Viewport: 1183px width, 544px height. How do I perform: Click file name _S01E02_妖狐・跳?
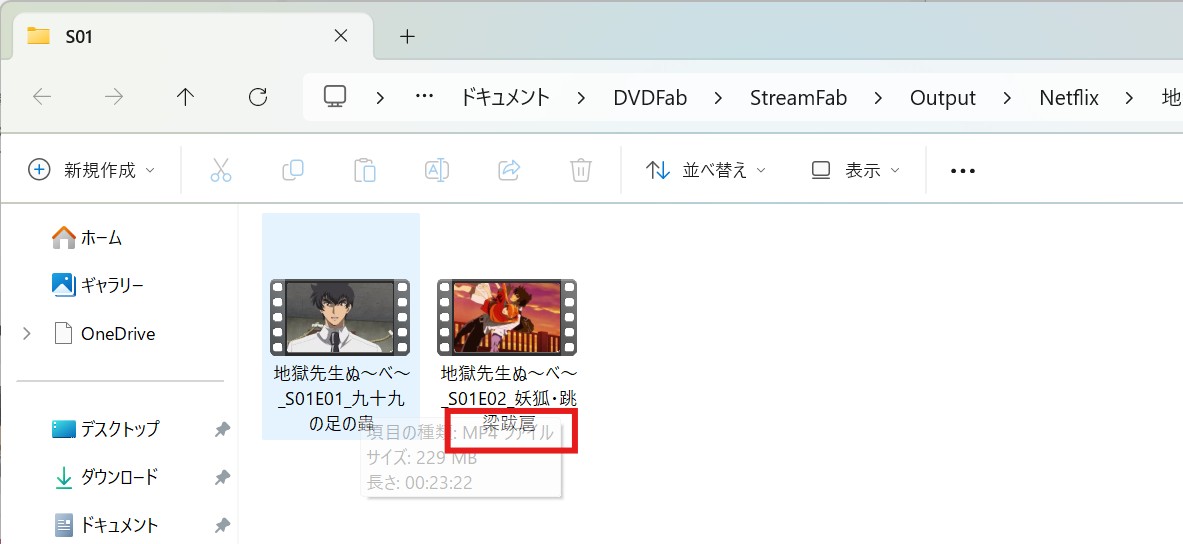[x=509, y=398]
